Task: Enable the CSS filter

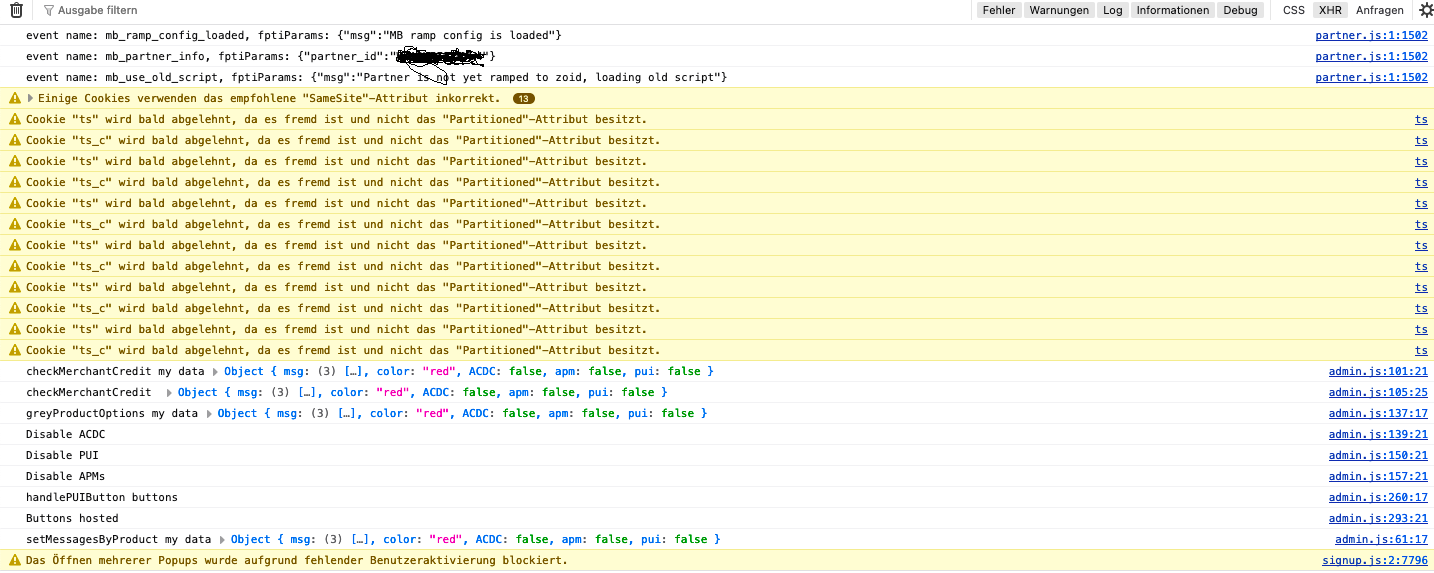Action: pyautogui.click(x=1294, y=10)
